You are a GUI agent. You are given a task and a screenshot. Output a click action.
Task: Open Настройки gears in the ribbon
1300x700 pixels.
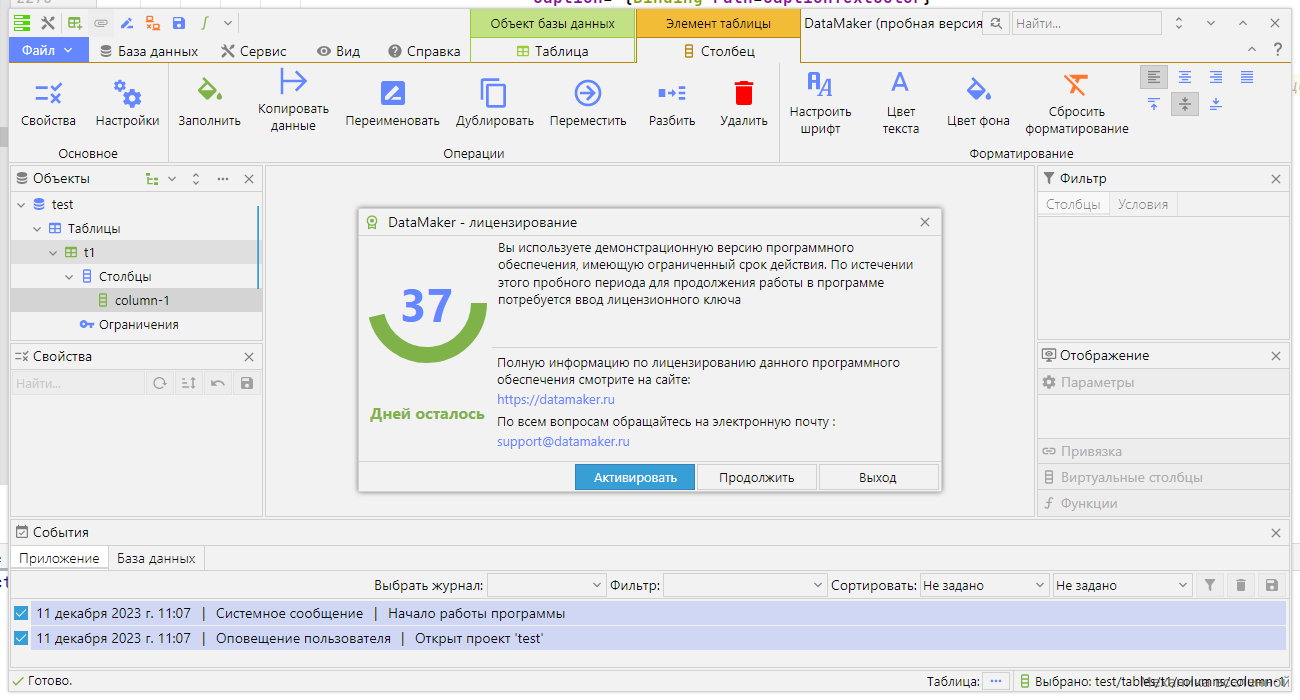click(127, 103)
